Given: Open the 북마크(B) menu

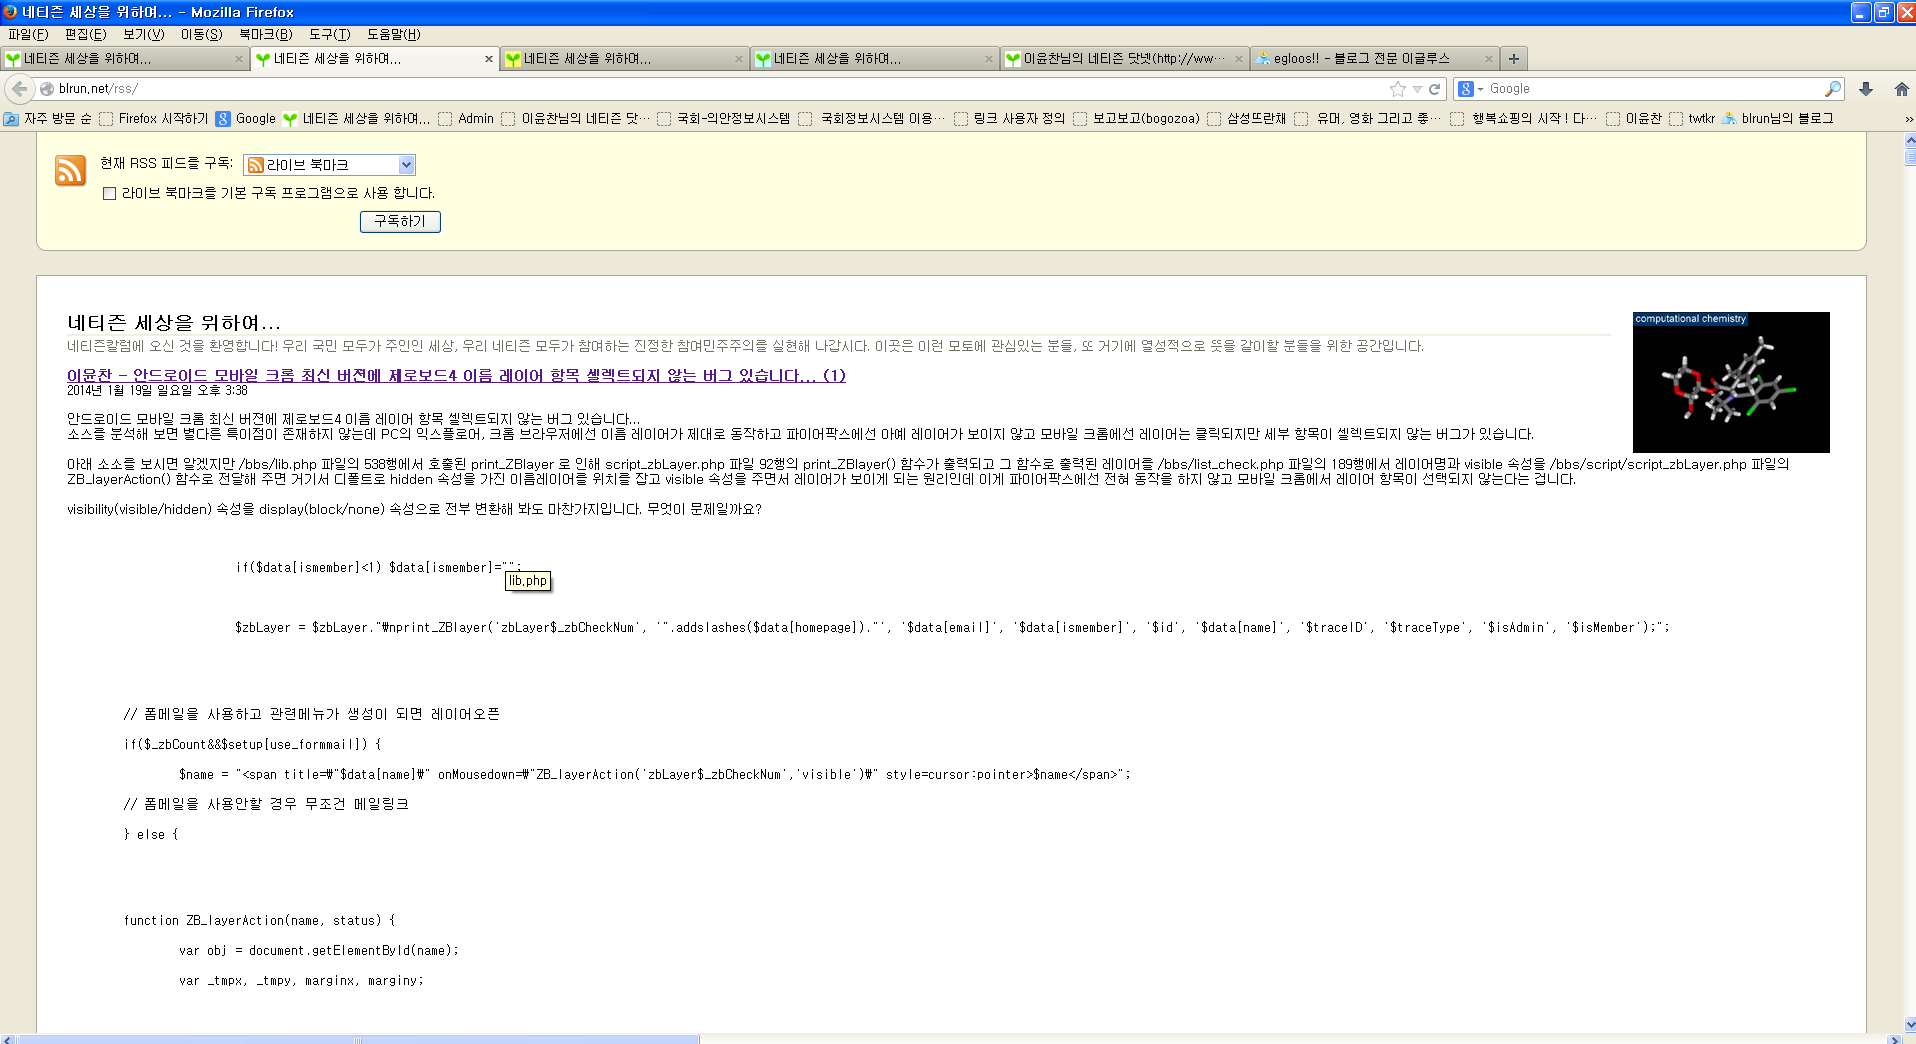Looking at the screenshot, I should coord(265,34).
